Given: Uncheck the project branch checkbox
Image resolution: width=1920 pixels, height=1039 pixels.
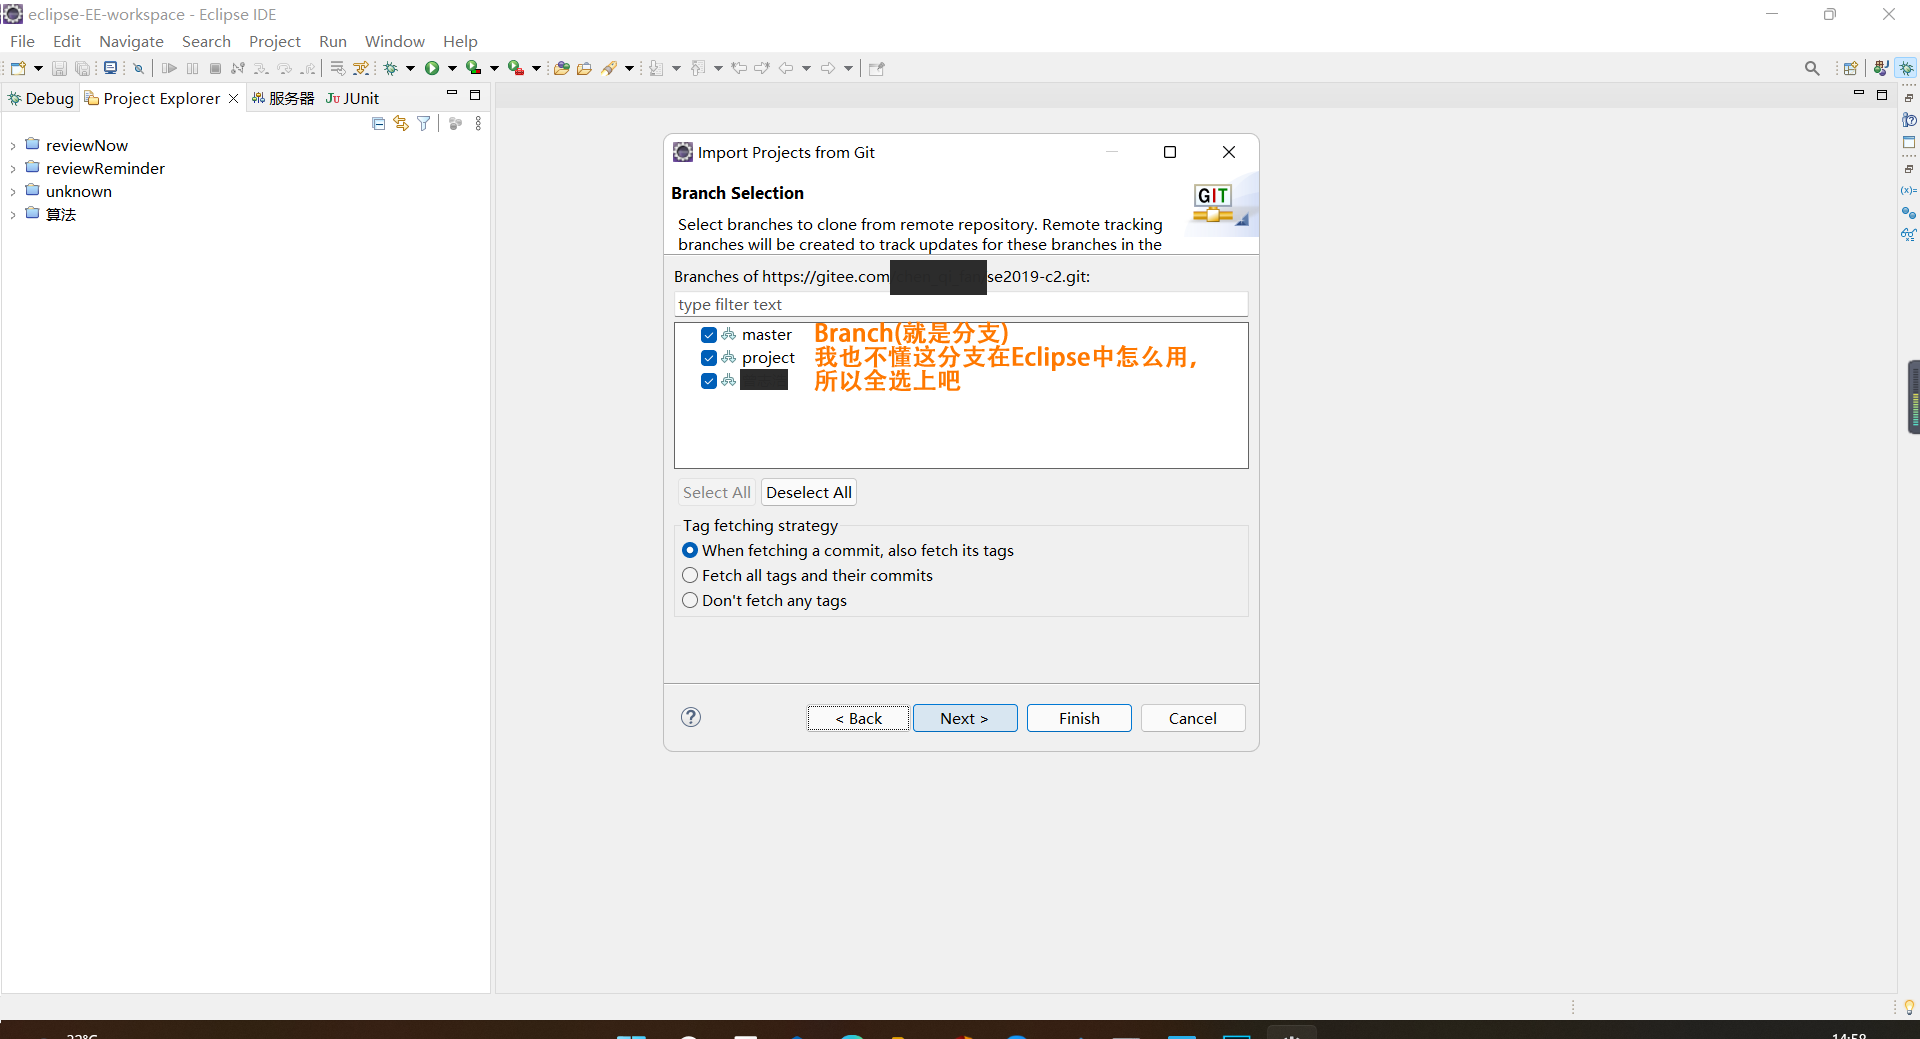Looking at the screenshot, I should pos(709,357).
